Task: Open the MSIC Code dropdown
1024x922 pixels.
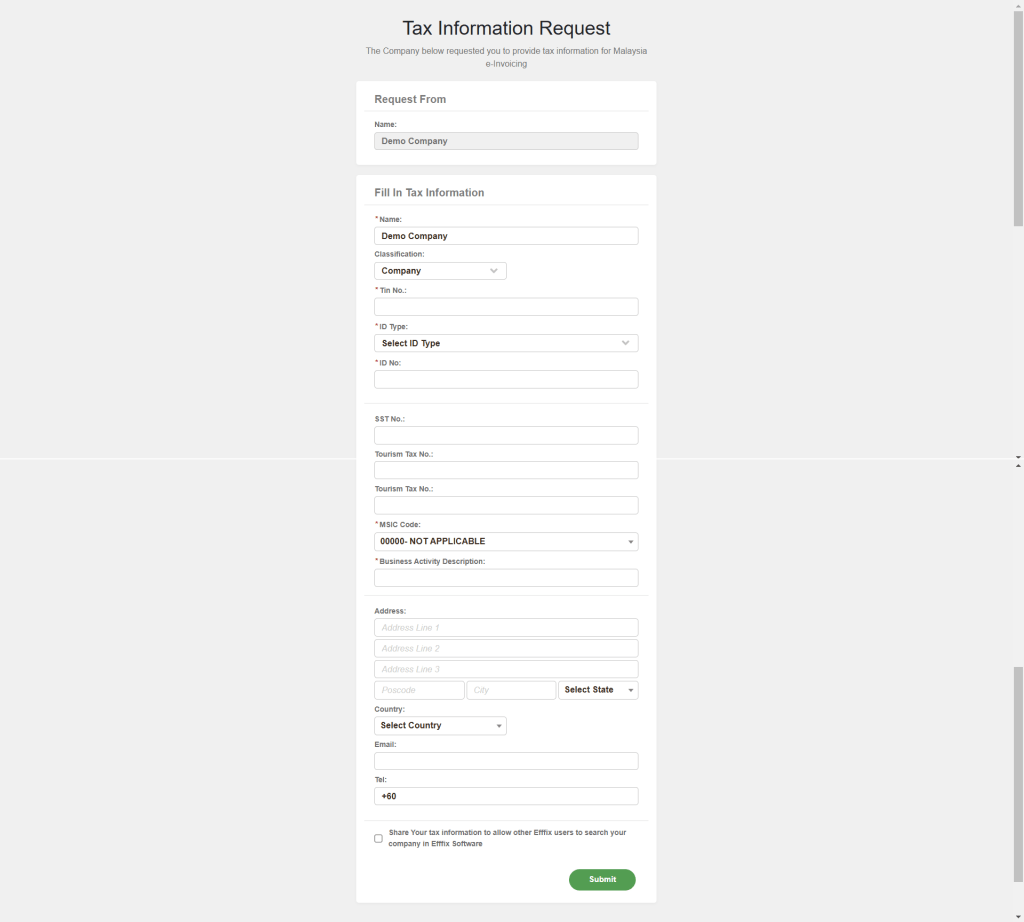Action: click(x=506, y=542)
